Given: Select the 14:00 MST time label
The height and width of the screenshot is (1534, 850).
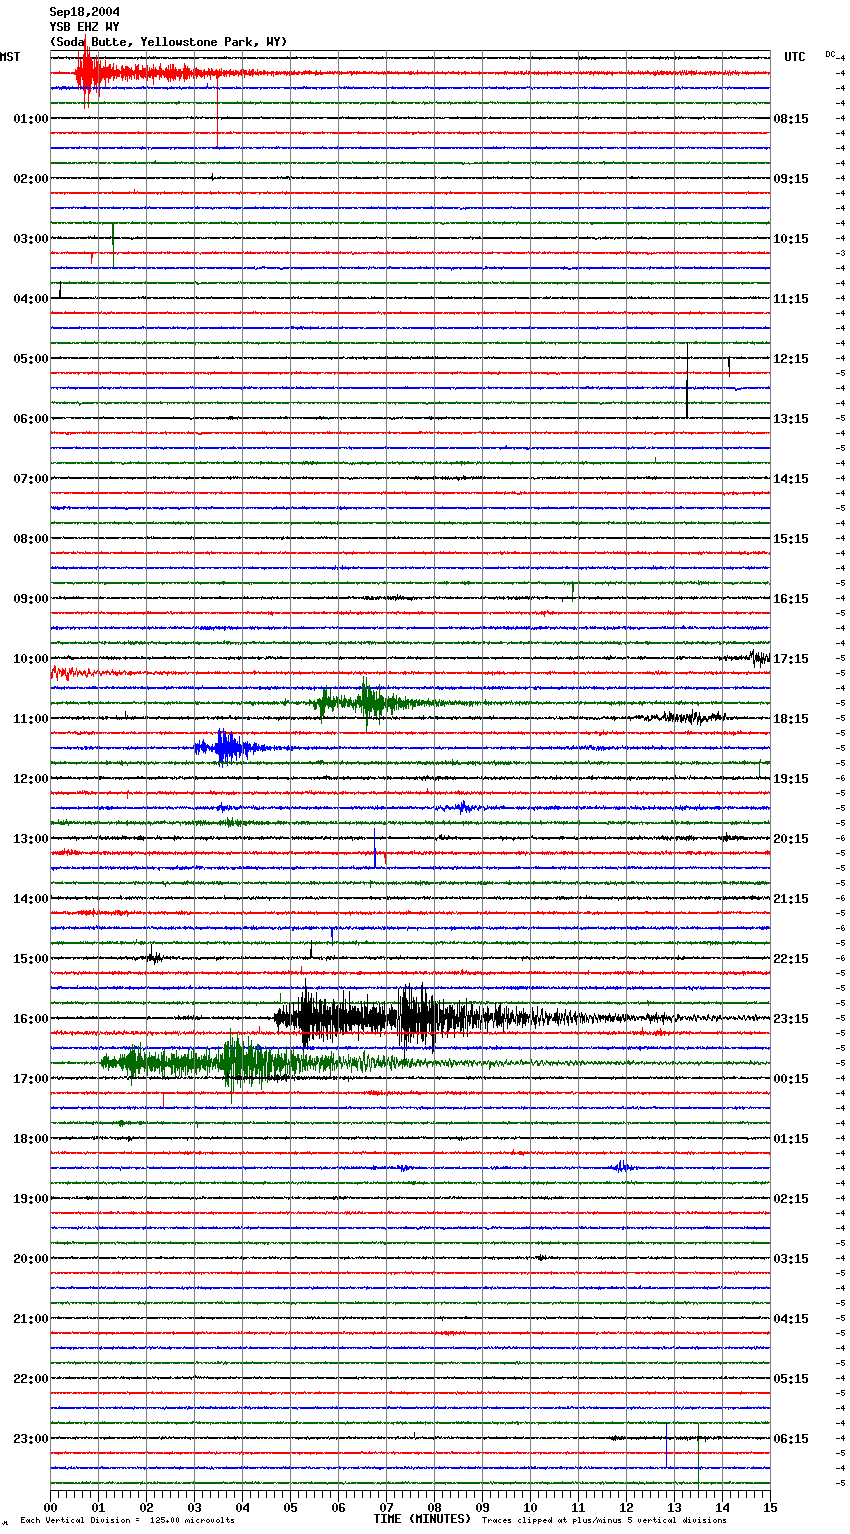Looking at the screenshot, I should (31, 899).
